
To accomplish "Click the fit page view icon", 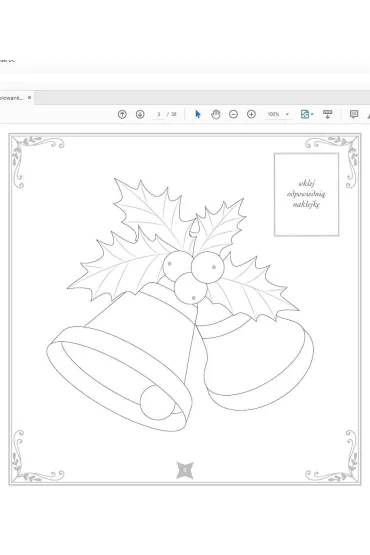I will click(x=304, y=114).
